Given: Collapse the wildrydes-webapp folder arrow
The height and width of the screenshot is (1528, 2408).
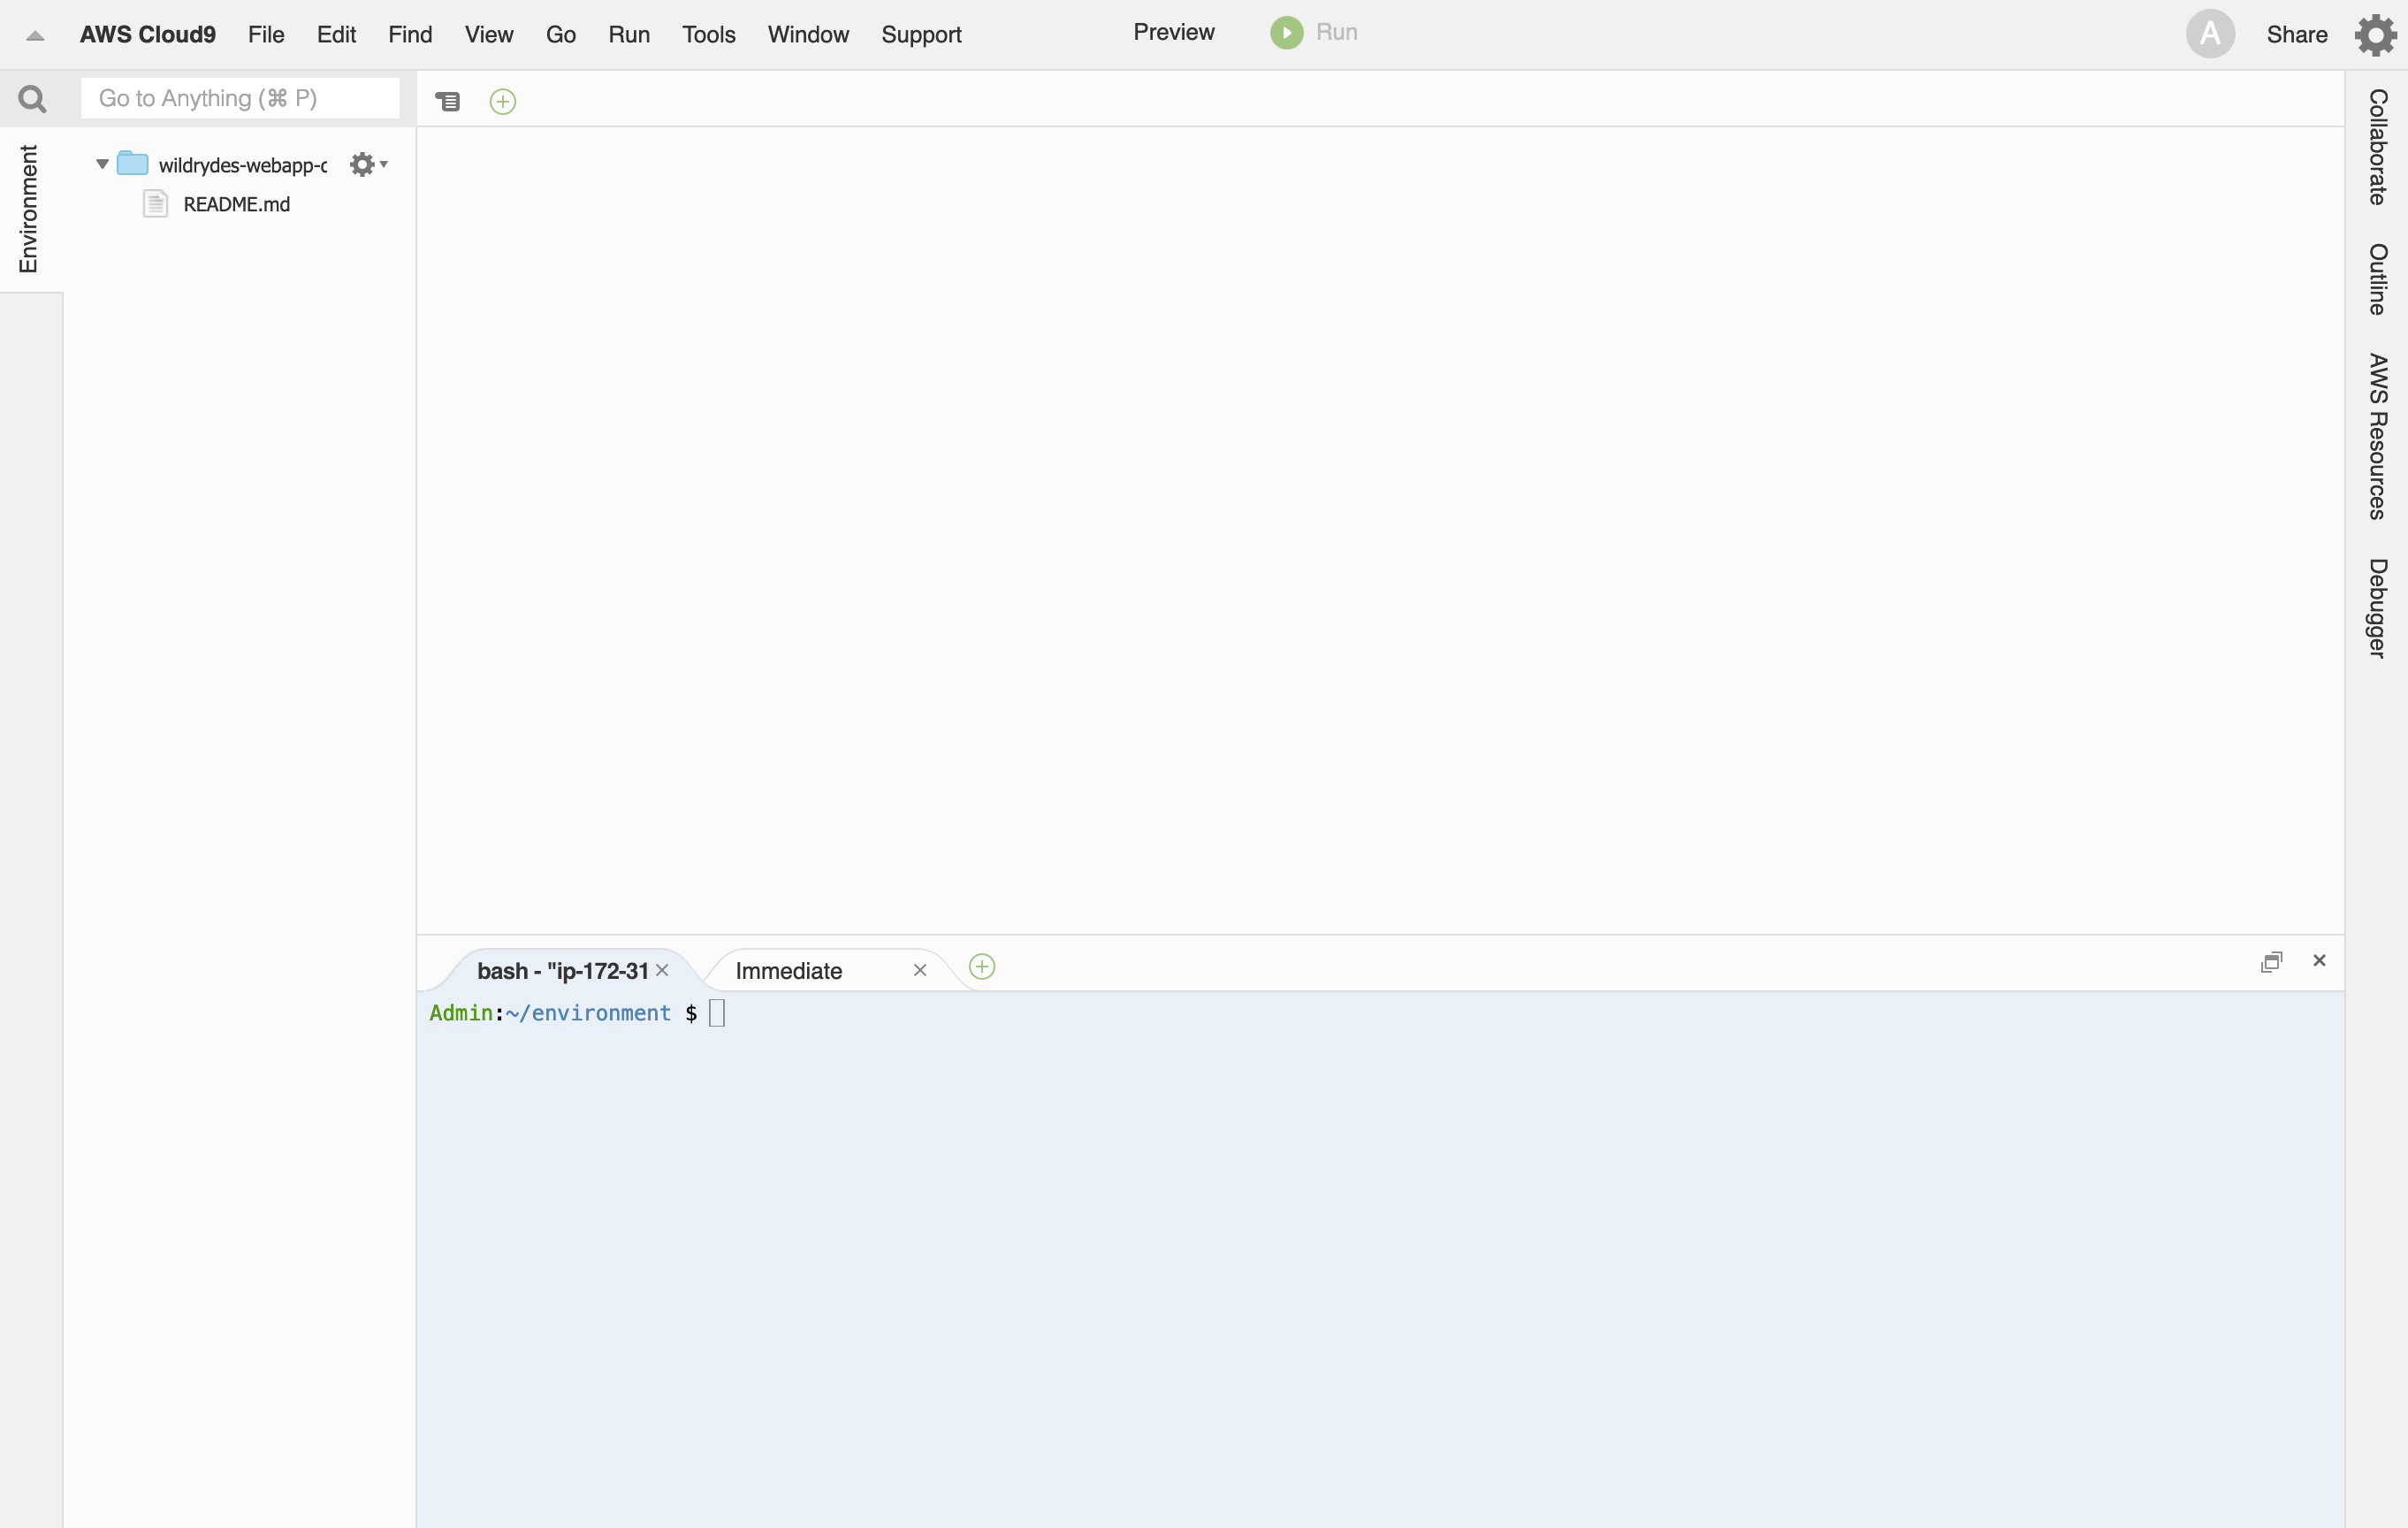Looking at the screenshot, I should pos(102,164).
